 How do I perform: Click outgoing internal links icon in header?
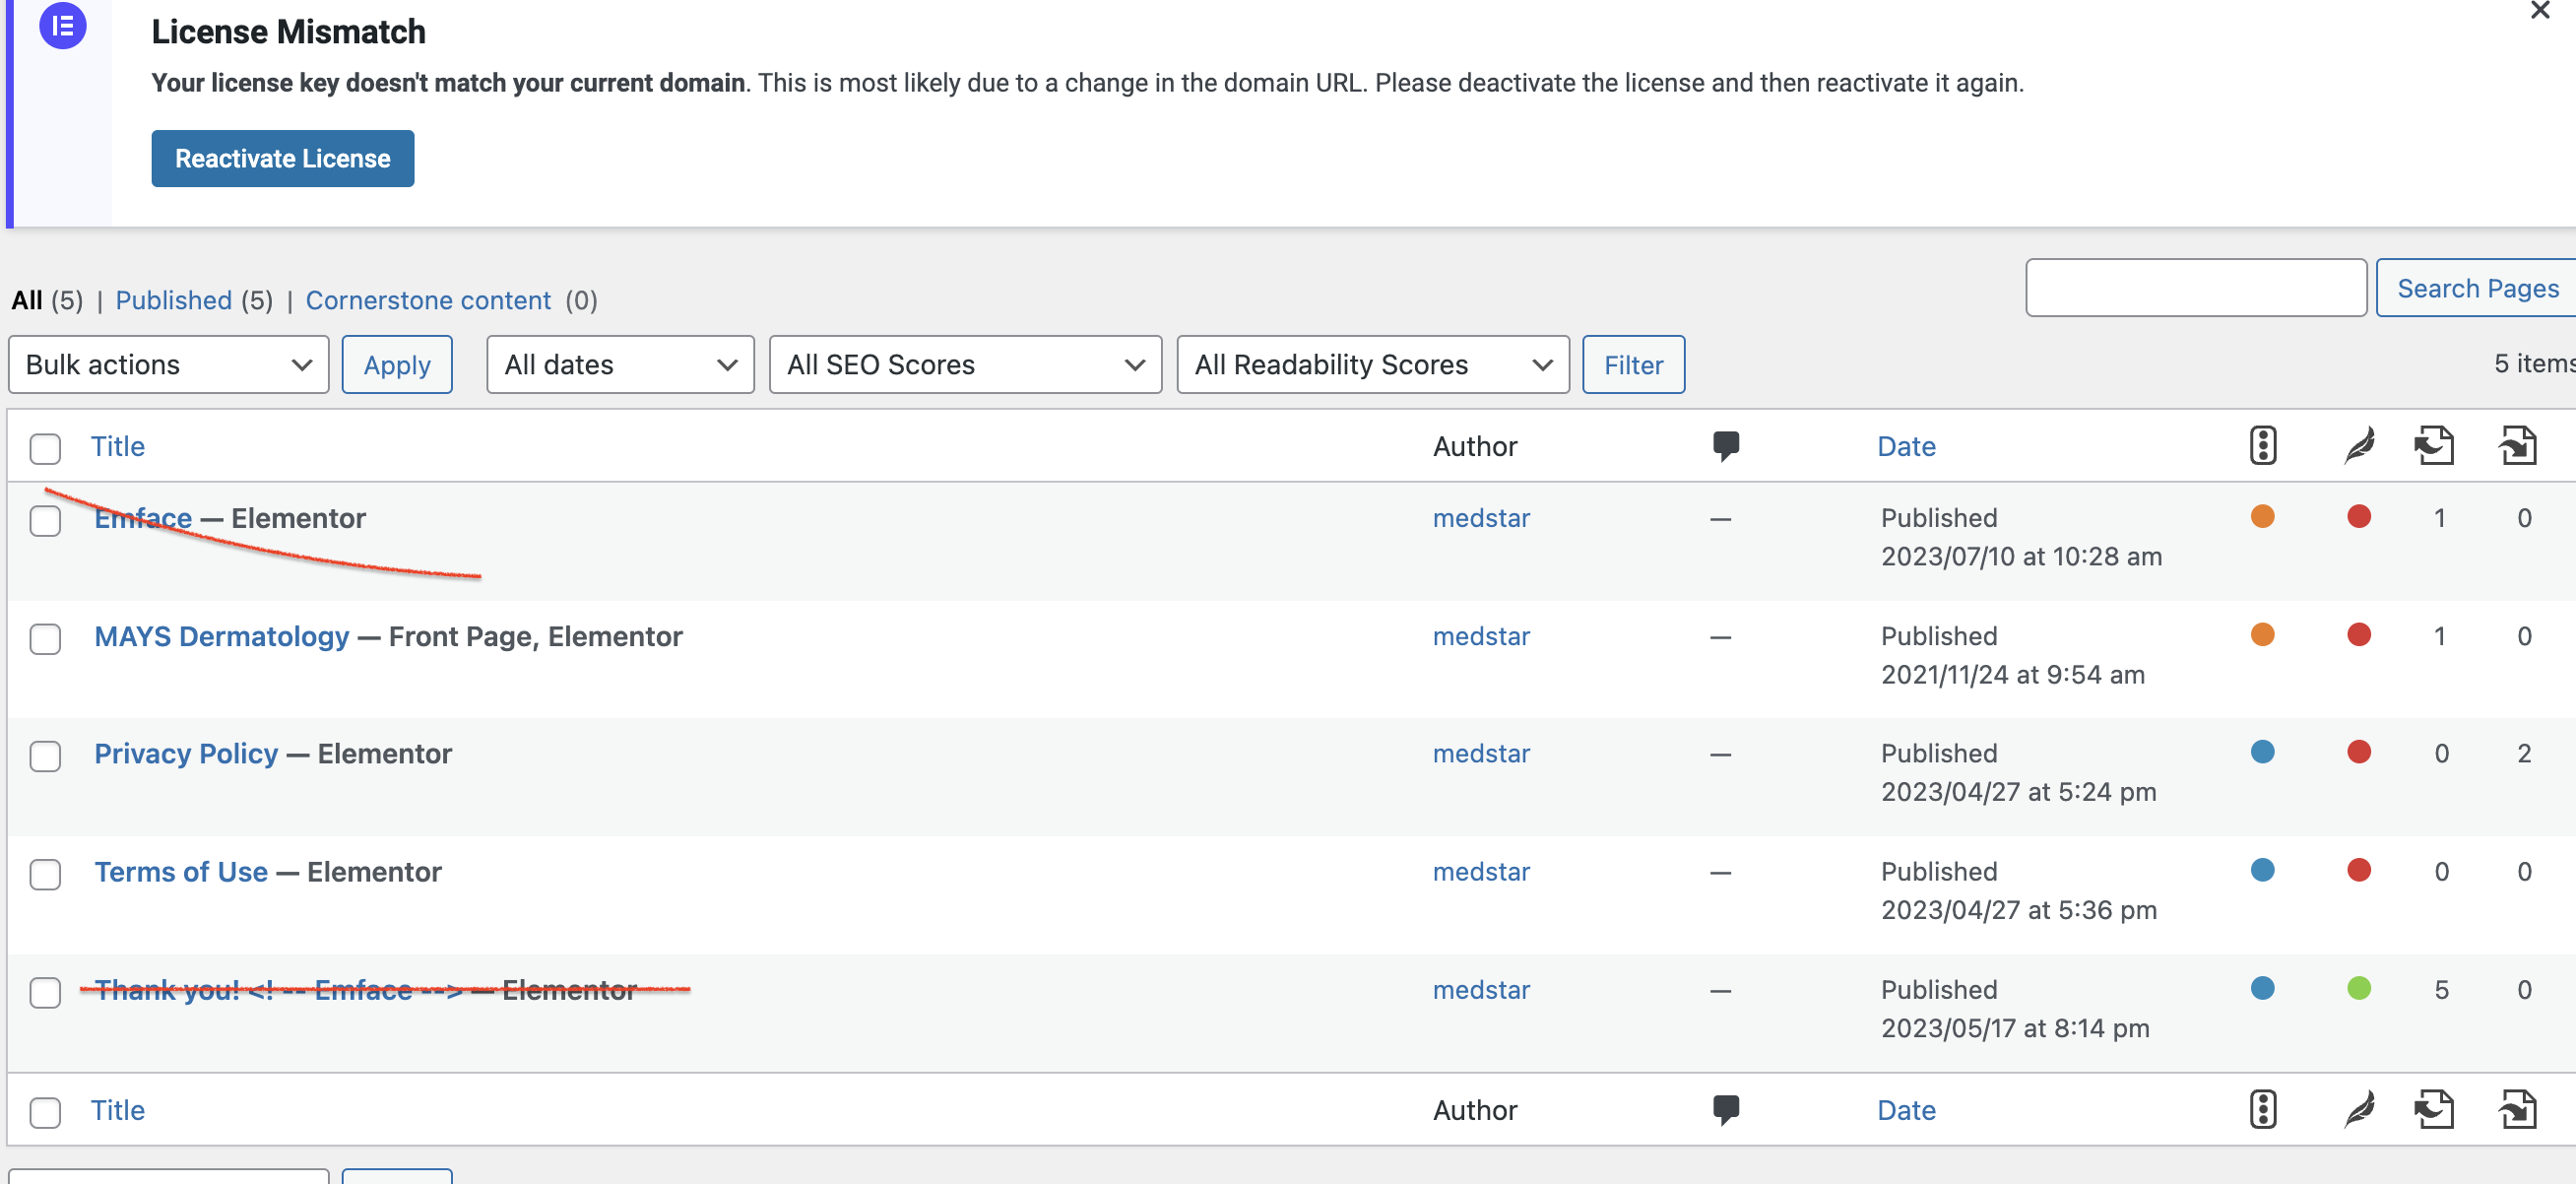(x=2433, y=446)
